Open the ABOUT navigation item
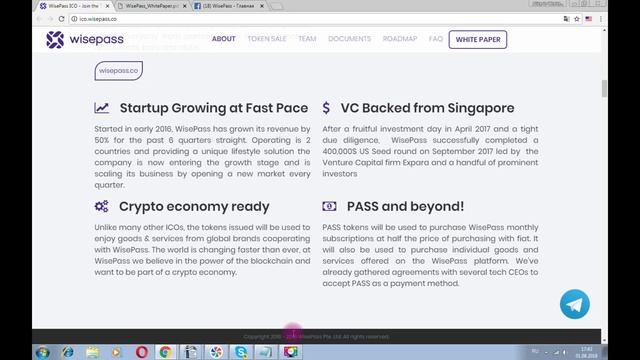 coord(224,39)
